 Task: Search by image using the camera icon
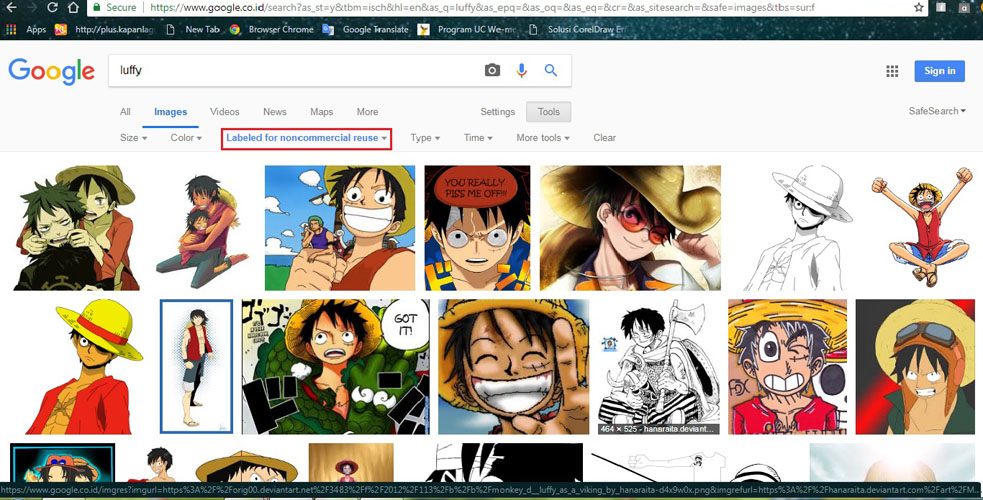[492, 70]
